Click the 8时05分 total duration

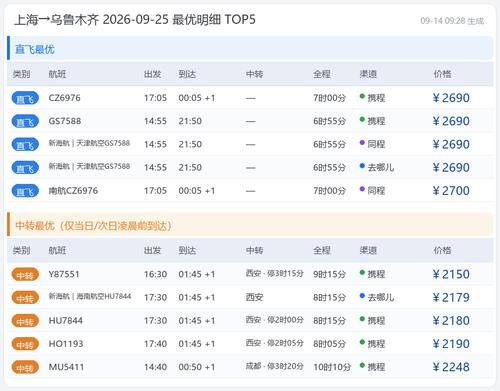[329, 344]
